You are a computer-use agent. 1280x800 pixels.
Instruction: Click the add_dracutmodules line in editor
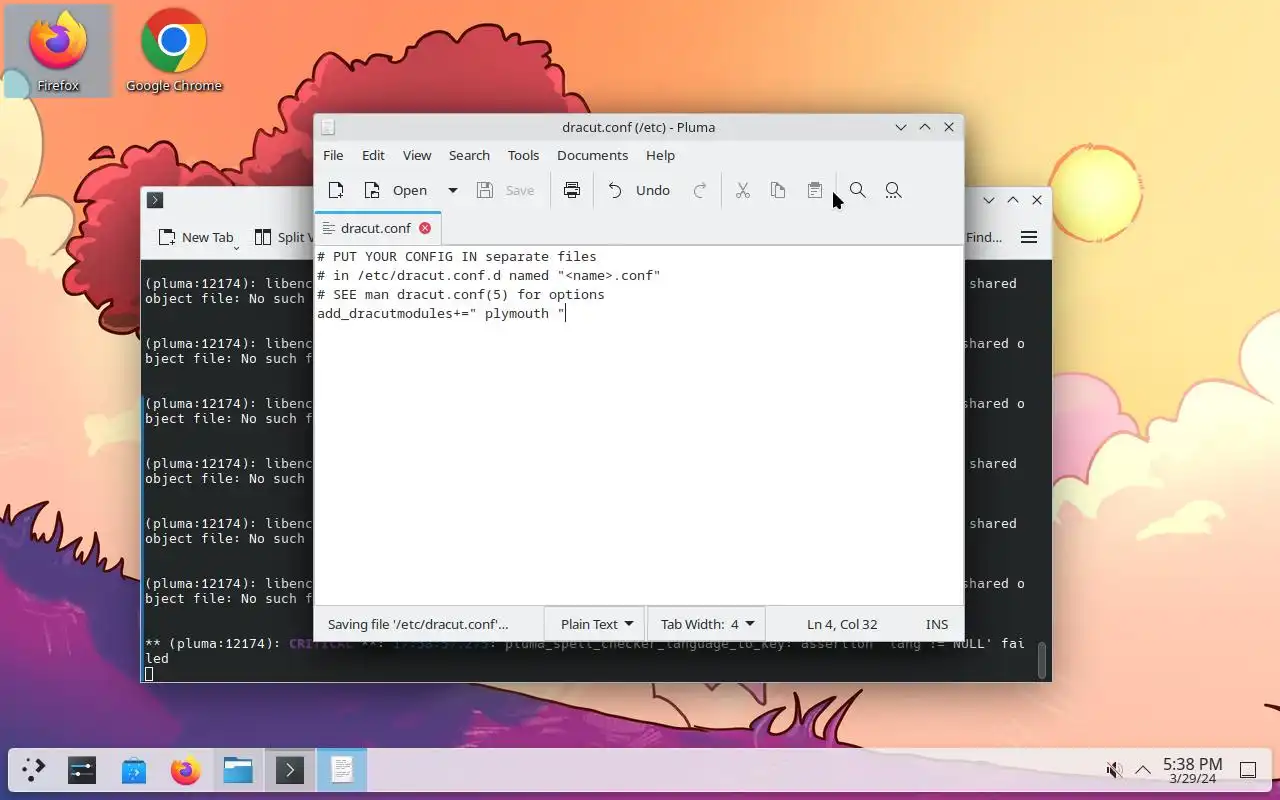[441, 313]
